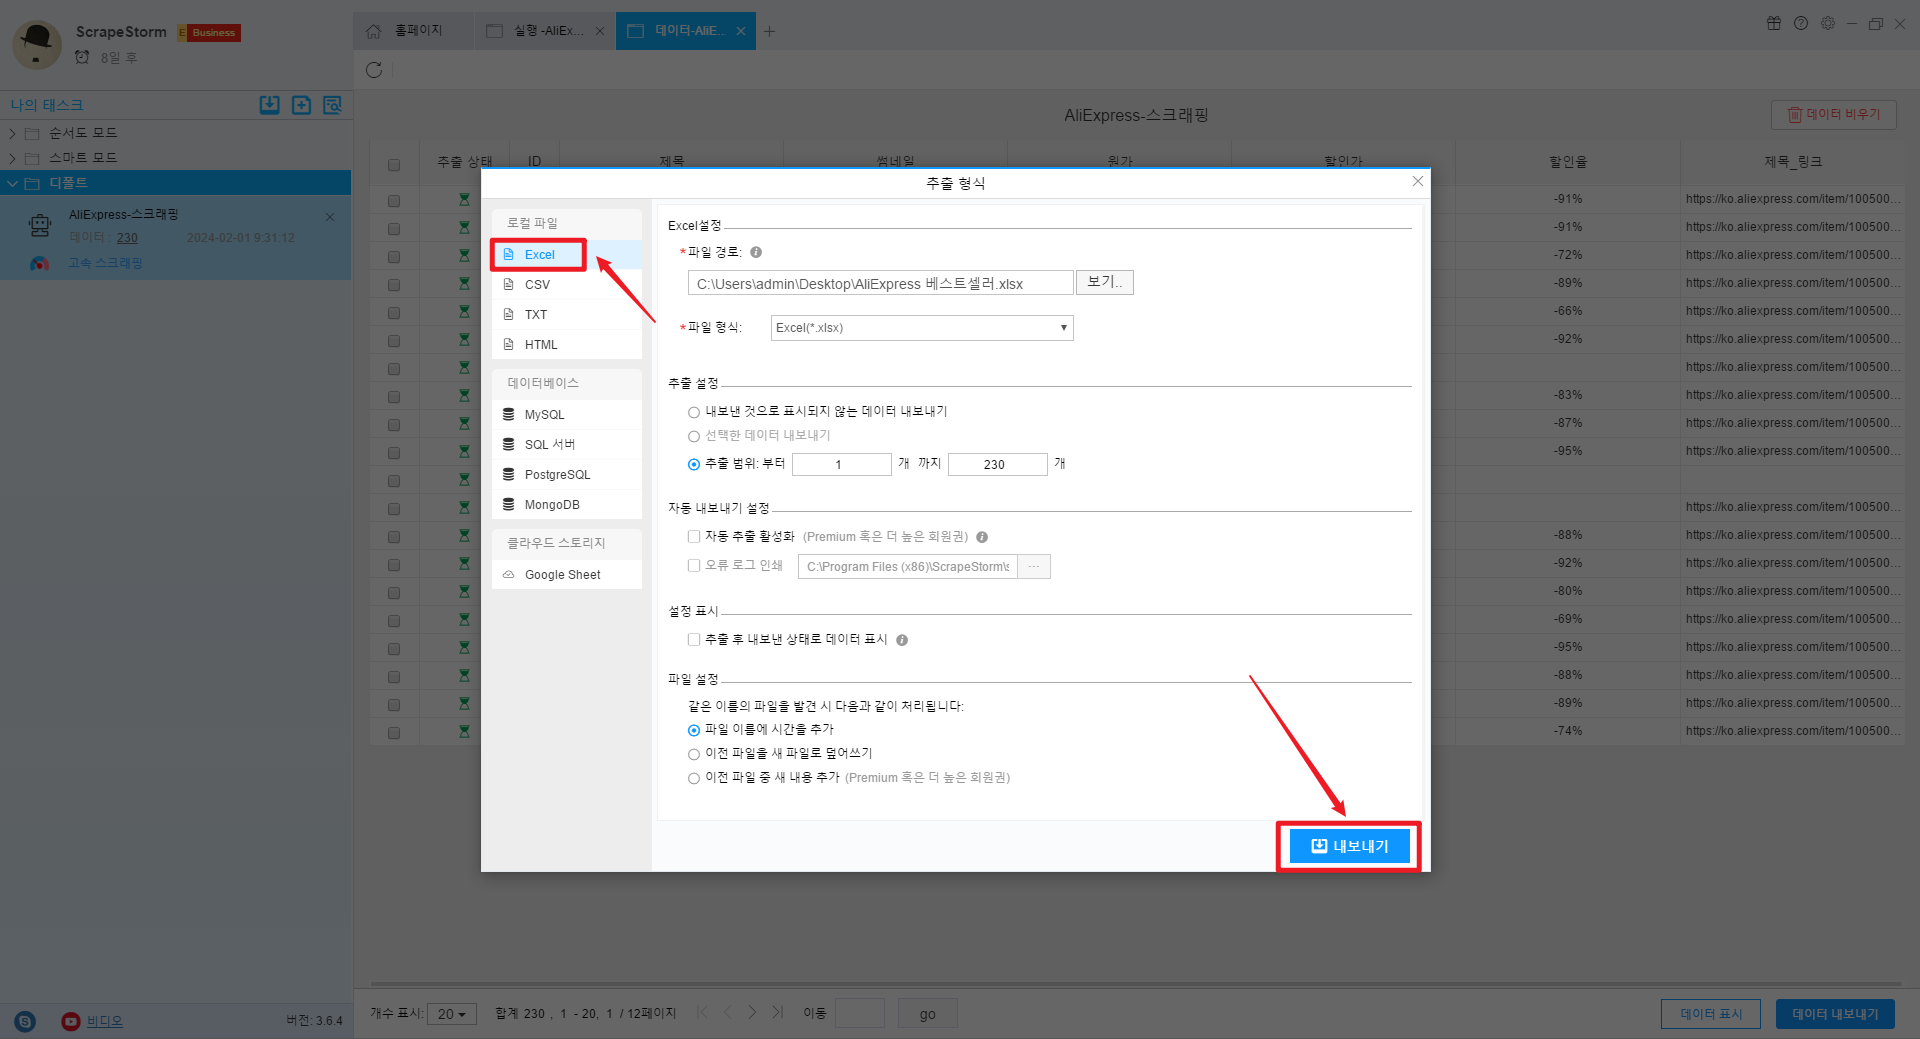Collapse the 디폴트 folder
This screenshot has width=1920, height=1039.
point(12,183)
